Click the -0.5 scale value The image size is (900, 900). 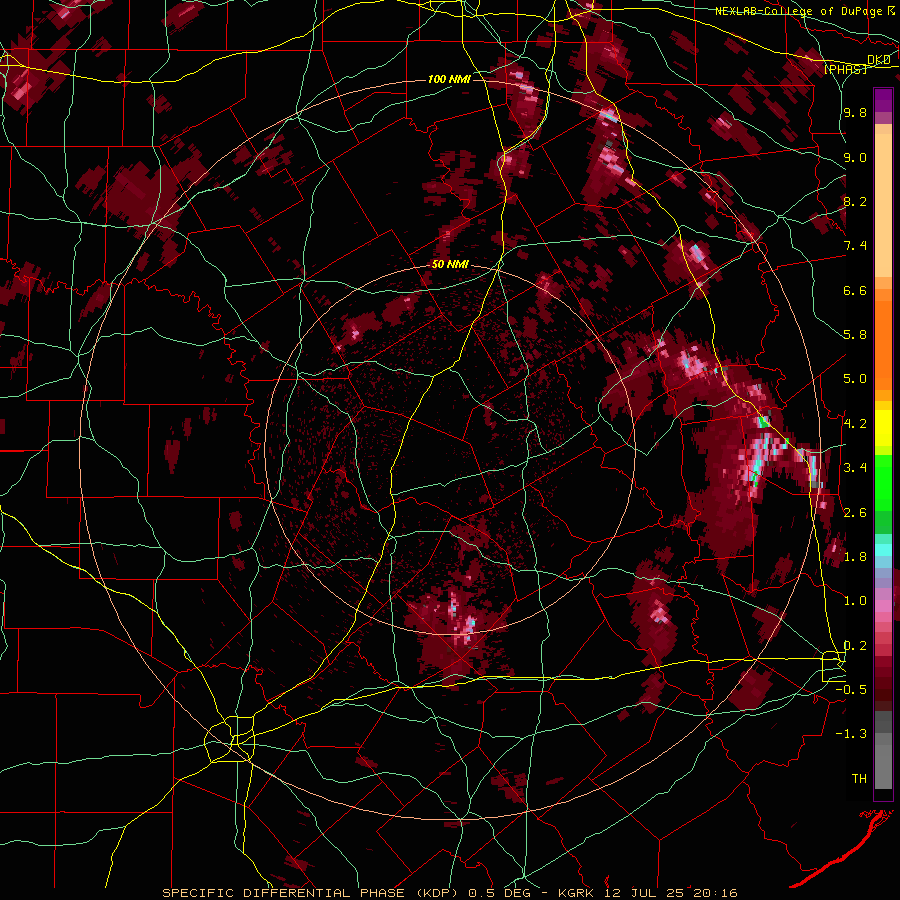tap(851, 690)
